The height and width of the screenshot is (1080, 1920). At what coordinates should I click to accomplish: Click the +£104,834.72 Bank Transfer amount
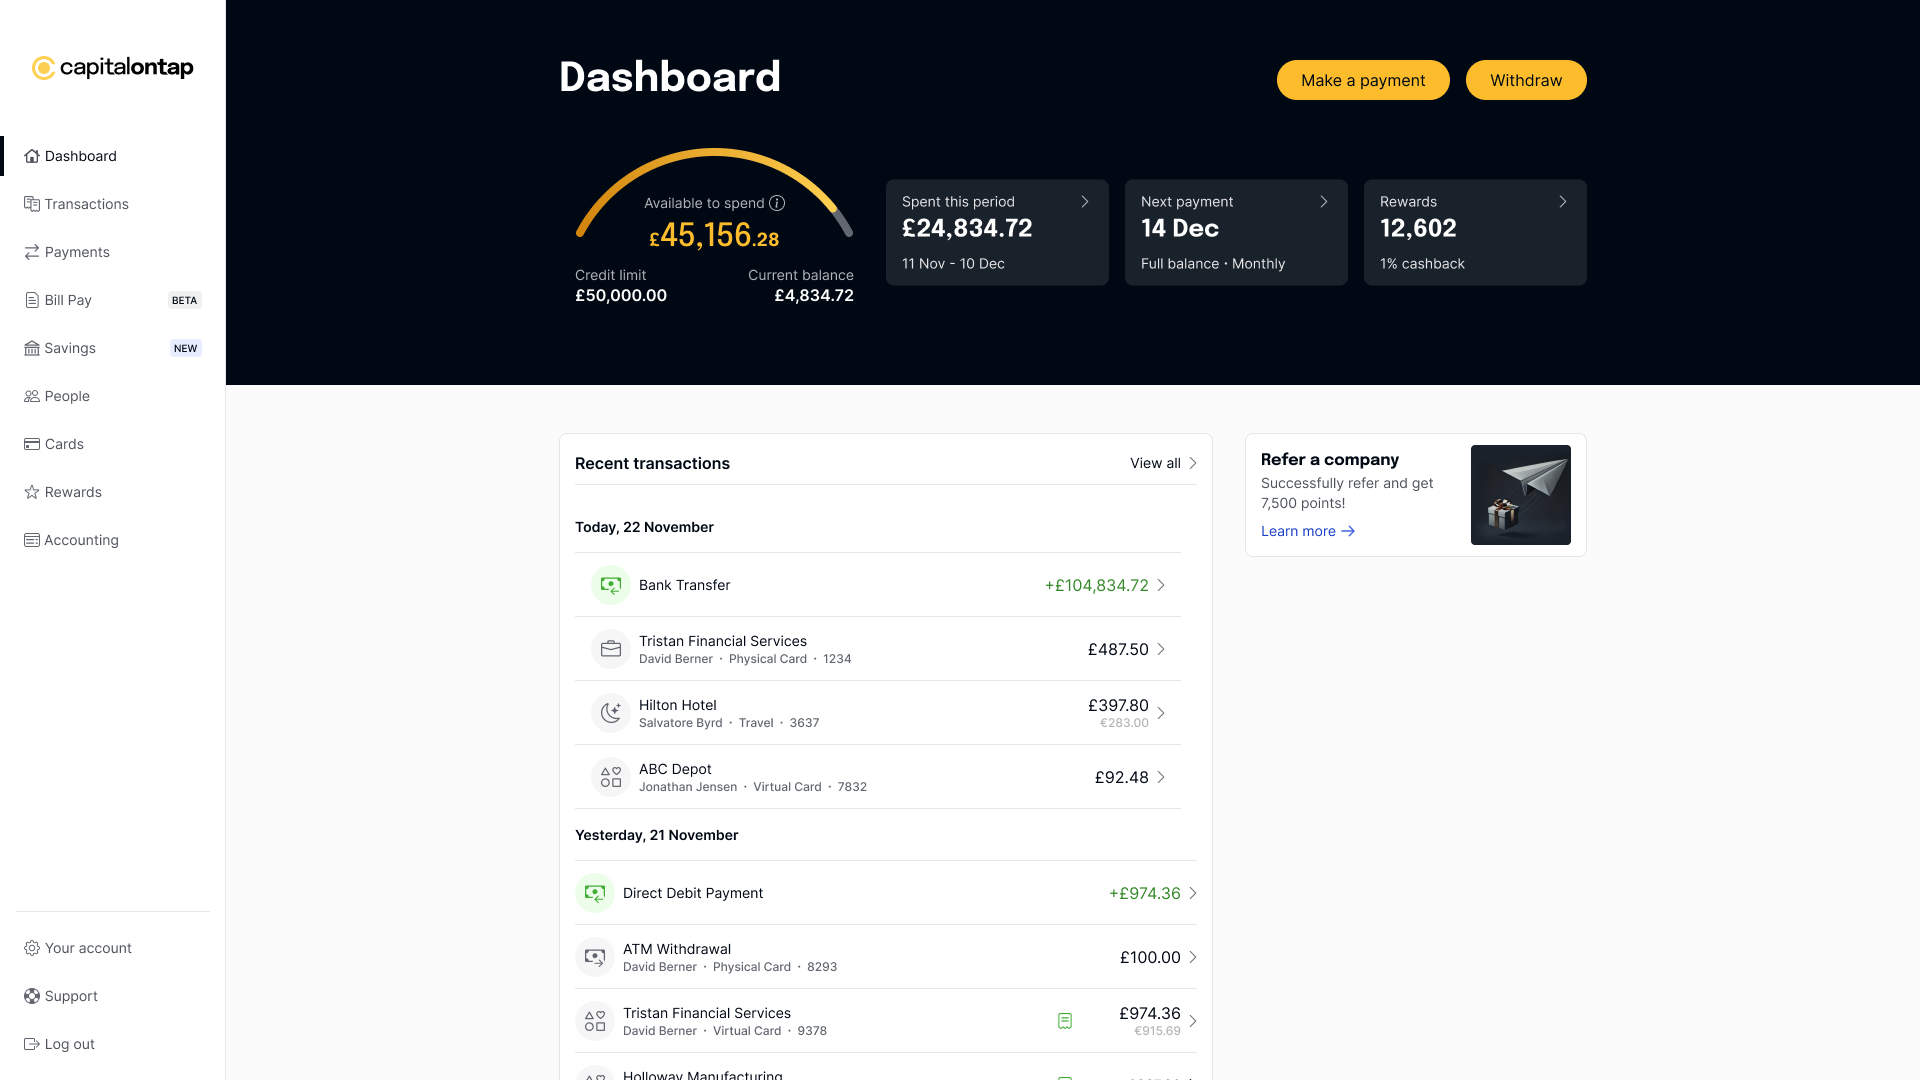[1096, 585]
